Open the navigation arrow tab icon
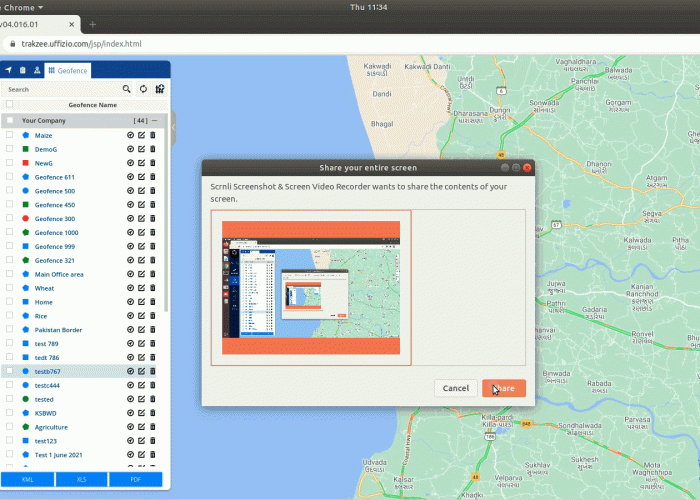 pyautogui.click(x=9, y=70)
